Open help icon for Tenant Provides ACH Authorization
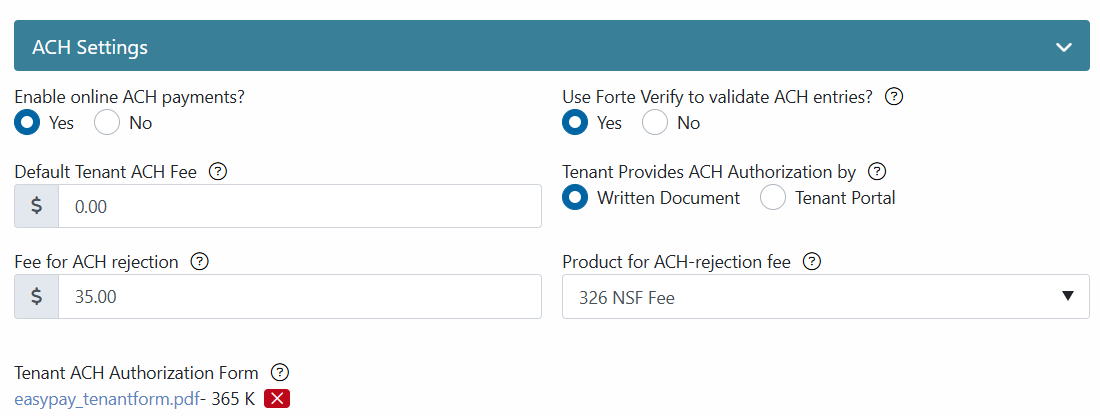The image size is (1100, 416). click(x=877, y=171)
